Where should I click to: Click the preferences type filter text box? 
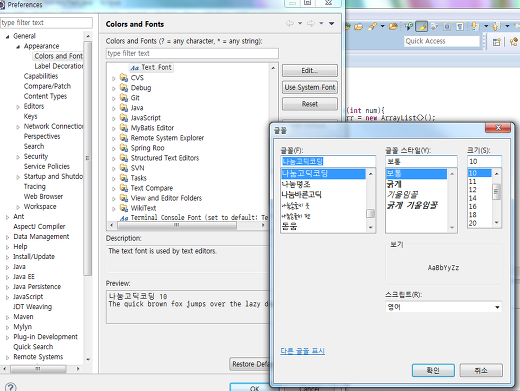coord(46,23)
